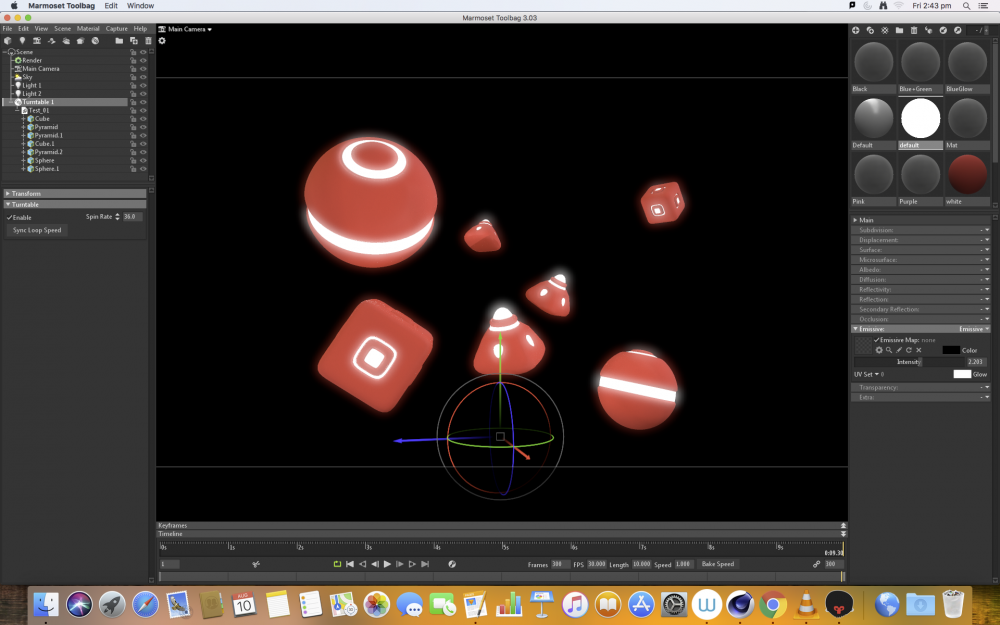This screenshot has height=625, width=1000.
Task: Click the folder icon in scene toolbar
Action: (x=119, y=41)
